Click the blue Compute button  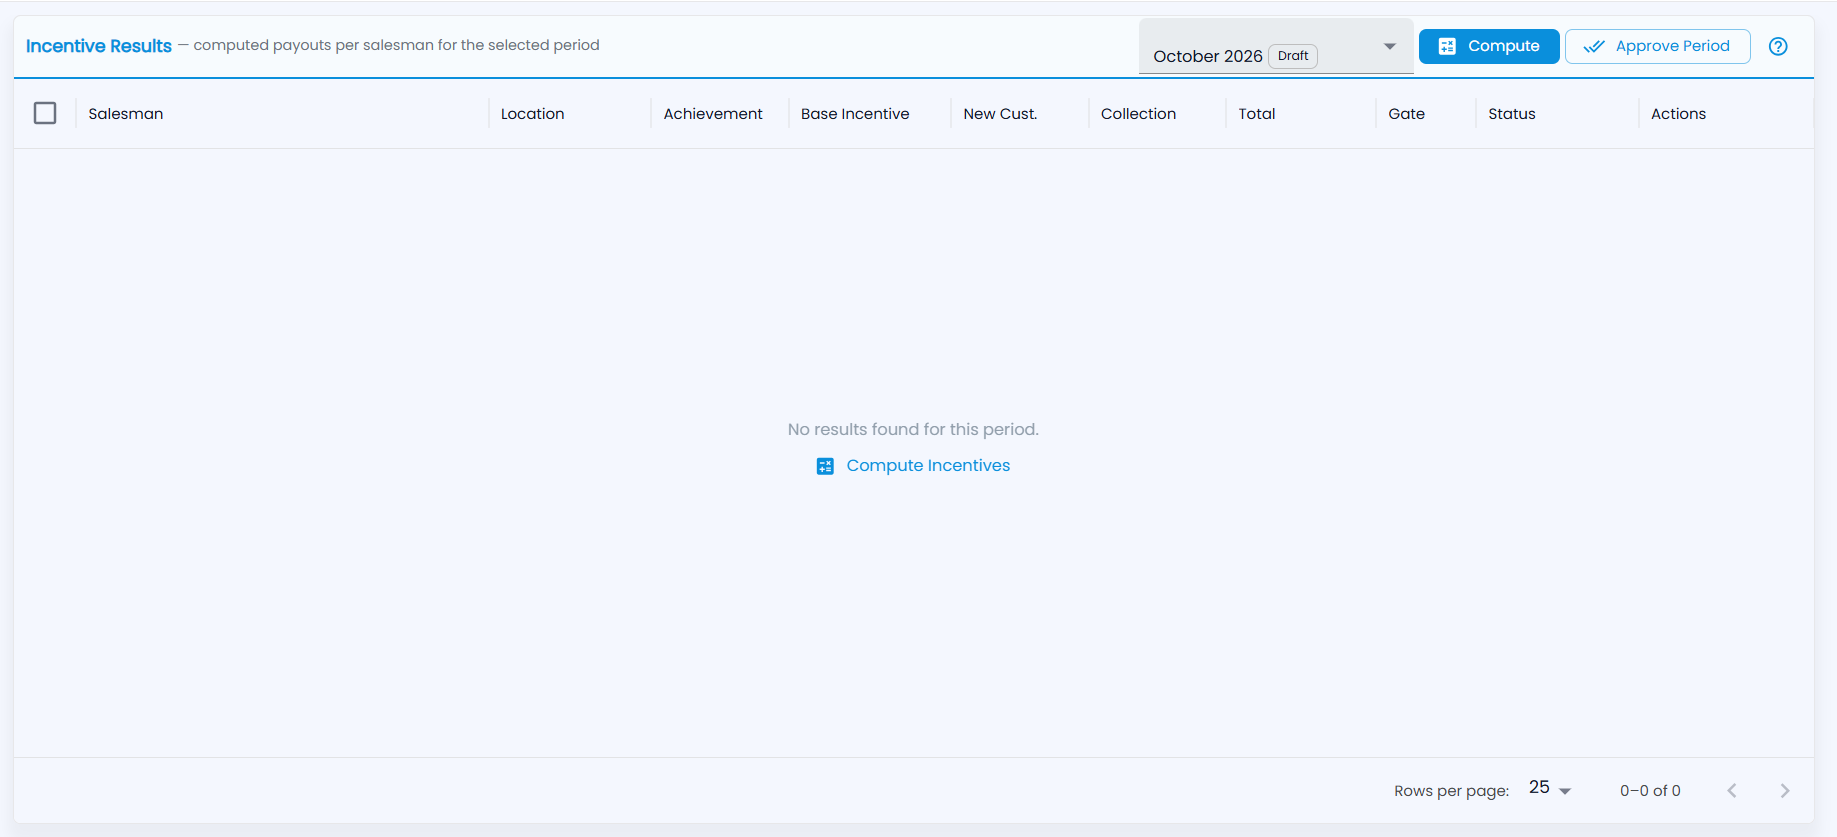click(x=1489, y=46)
